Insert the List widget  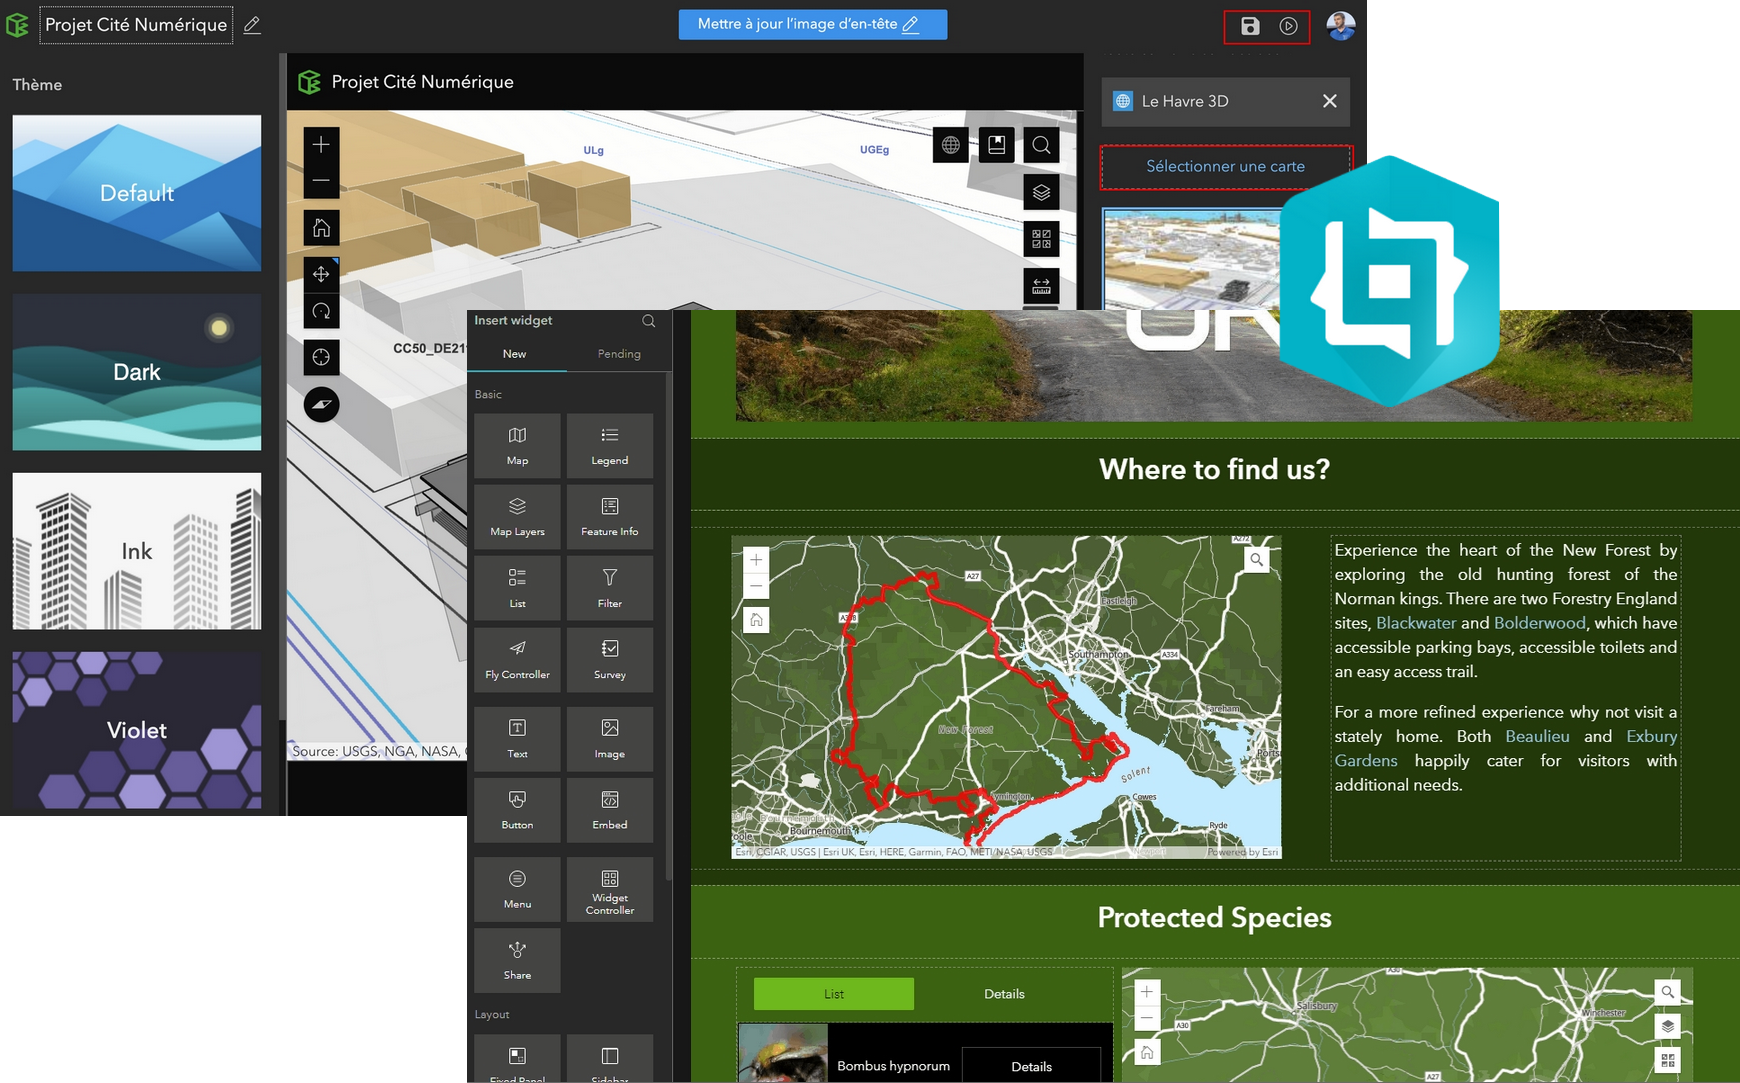click(x=517, y=589)
